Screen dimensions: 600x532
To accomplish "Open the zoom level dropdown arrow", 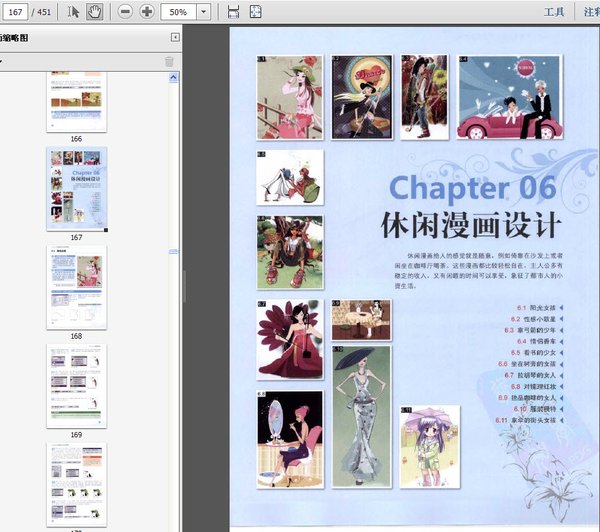I will (x=204, y=12).
